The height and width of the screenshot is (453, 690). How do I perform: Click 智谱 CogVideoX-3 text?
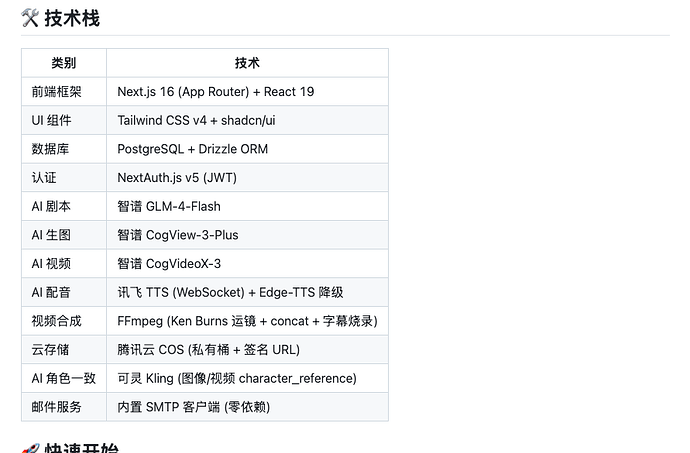[169, 263]
